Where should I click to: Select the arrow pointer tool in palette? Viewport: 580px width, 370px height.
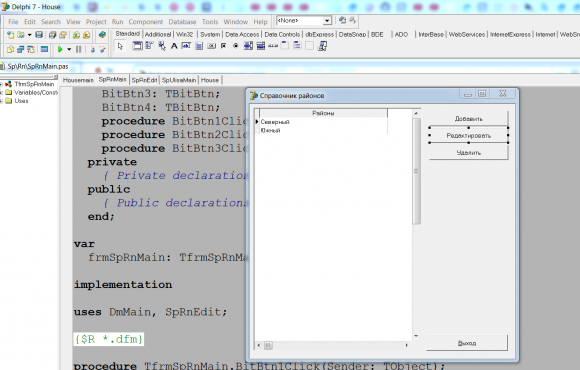click(x=120, y=46)
